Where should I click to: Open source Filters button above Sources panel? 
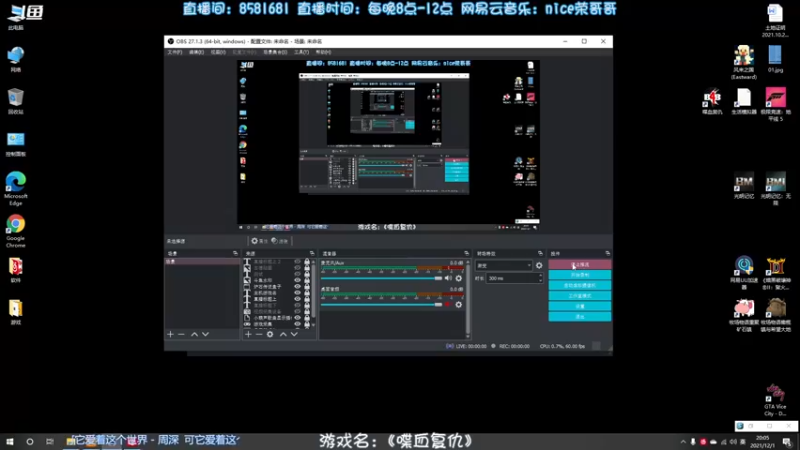coord(280,241)
